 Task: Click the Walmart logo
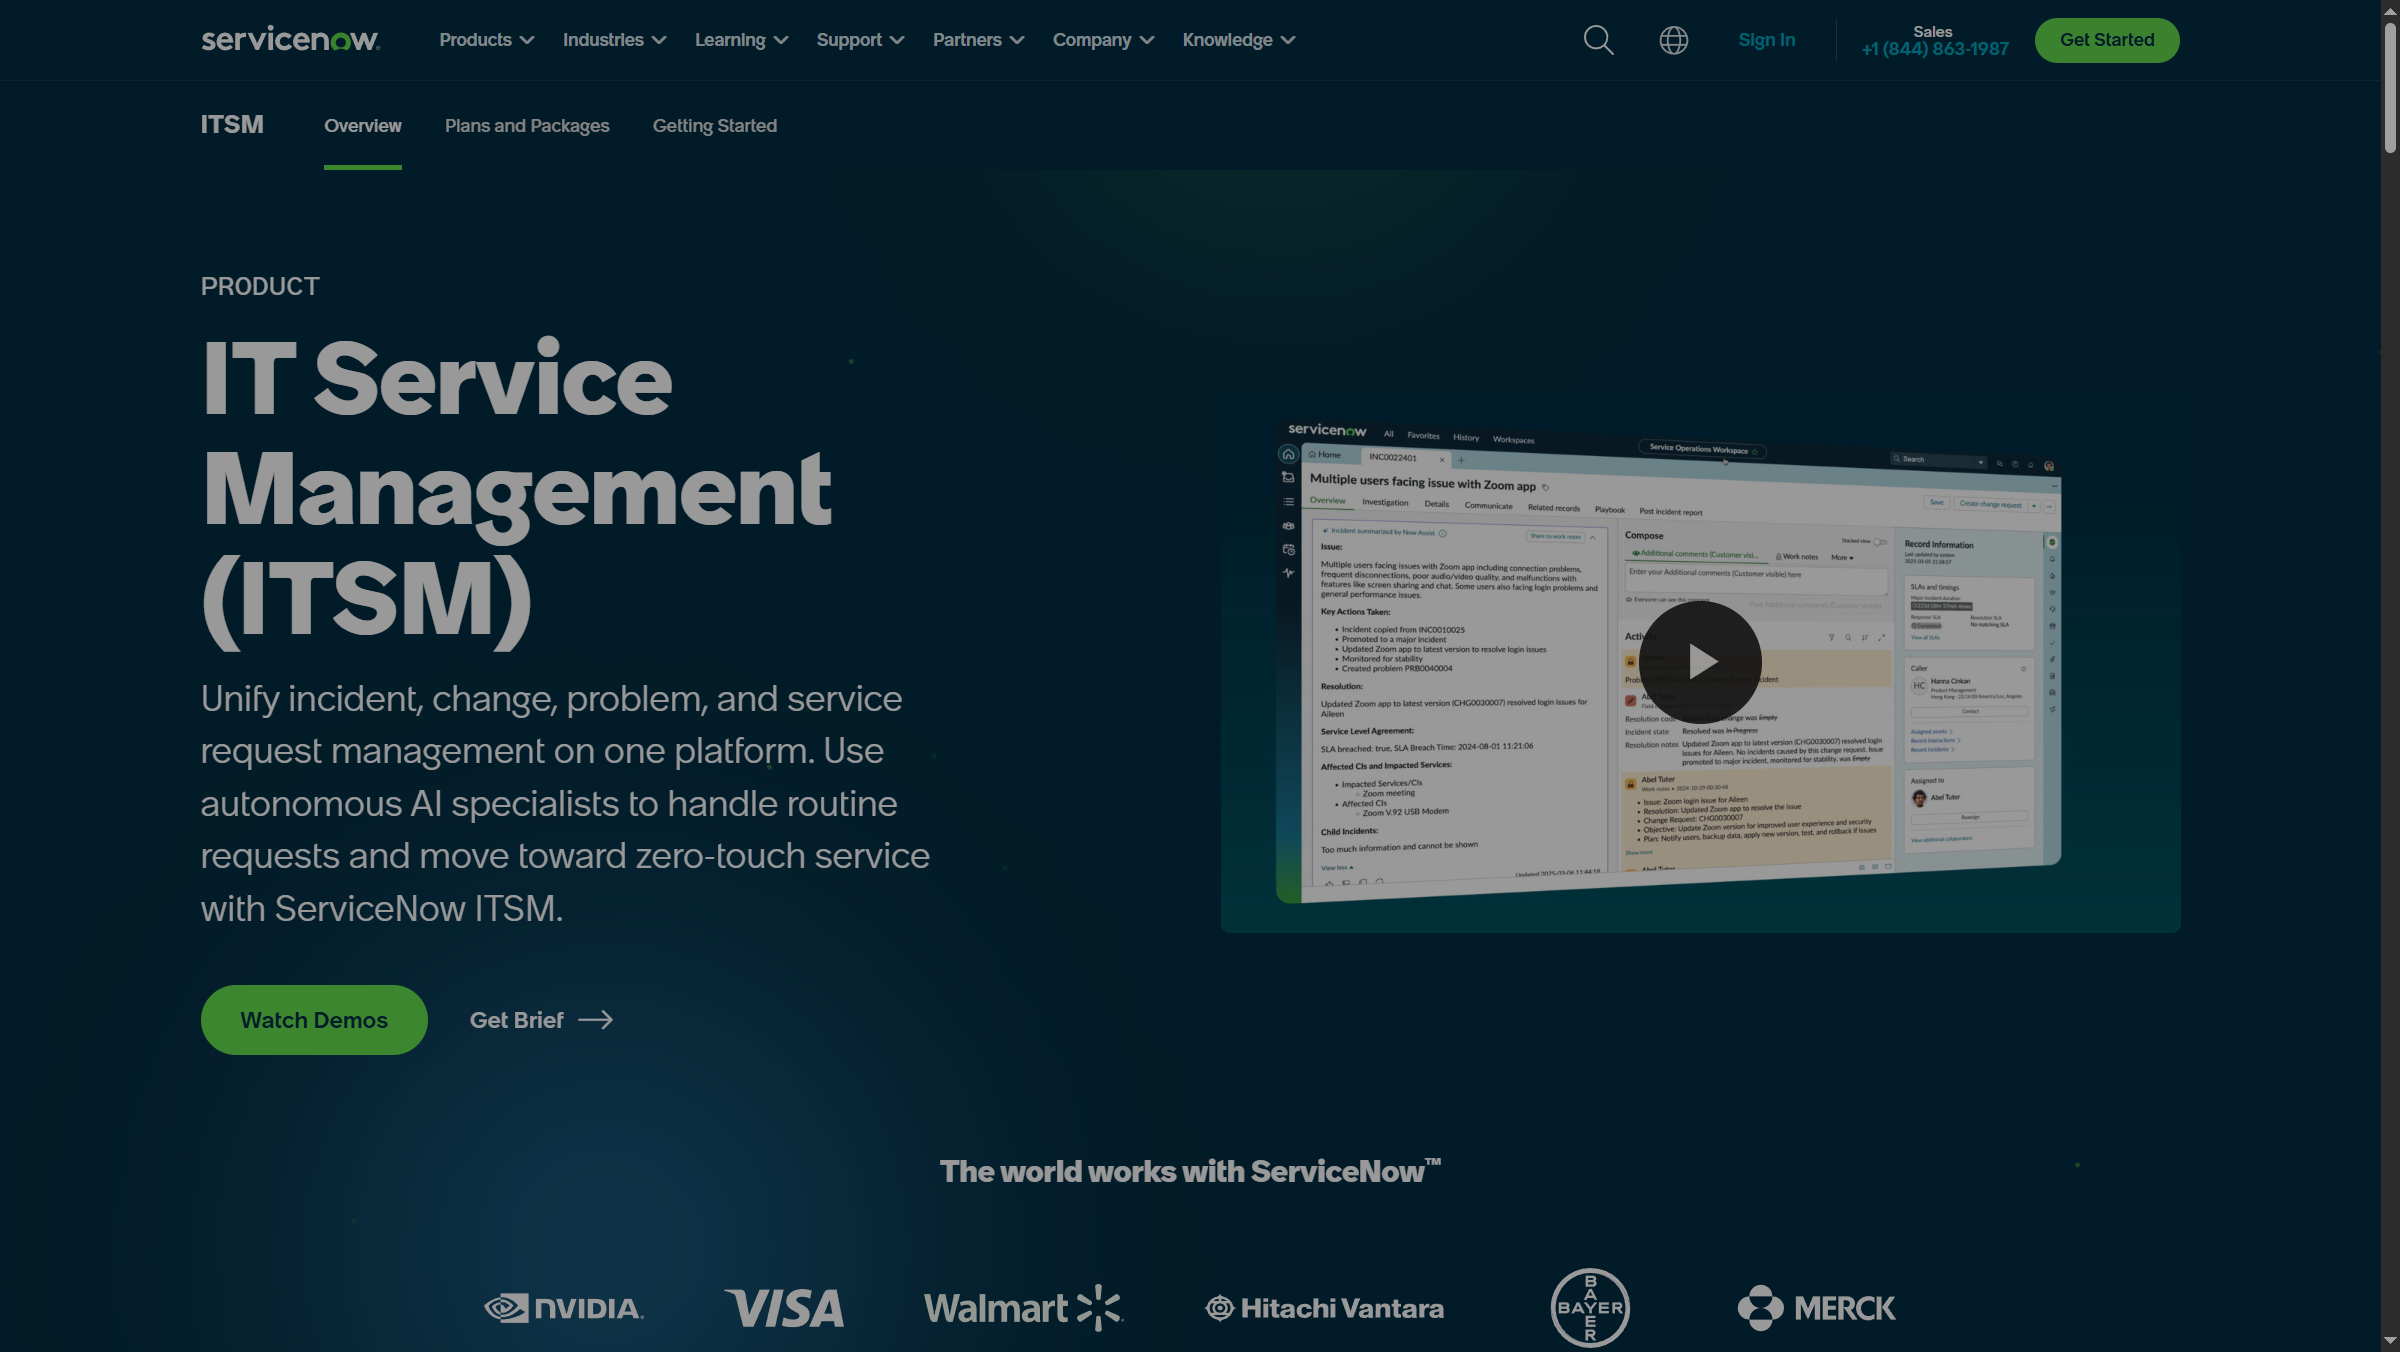(1023, 1308)
